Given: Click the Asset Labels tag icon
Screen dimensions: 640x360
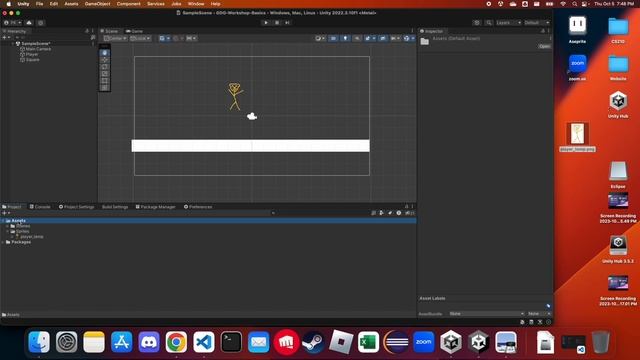Looking at the screenshot, I should click(x=548, y=306).
